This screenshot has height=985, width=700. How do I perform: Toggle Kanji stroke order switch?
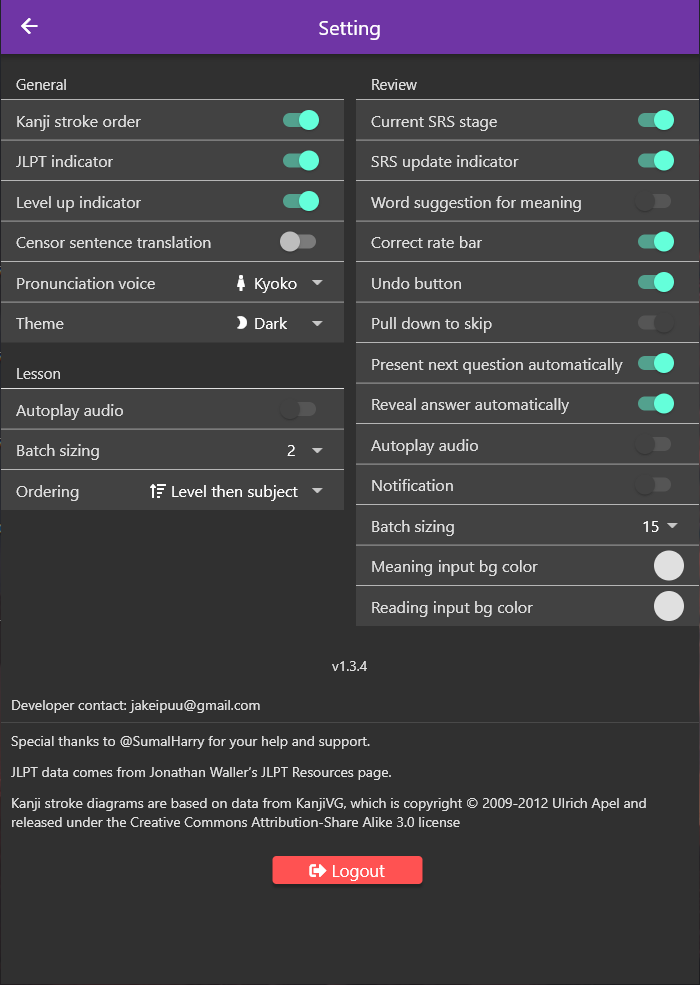(300, 121)
